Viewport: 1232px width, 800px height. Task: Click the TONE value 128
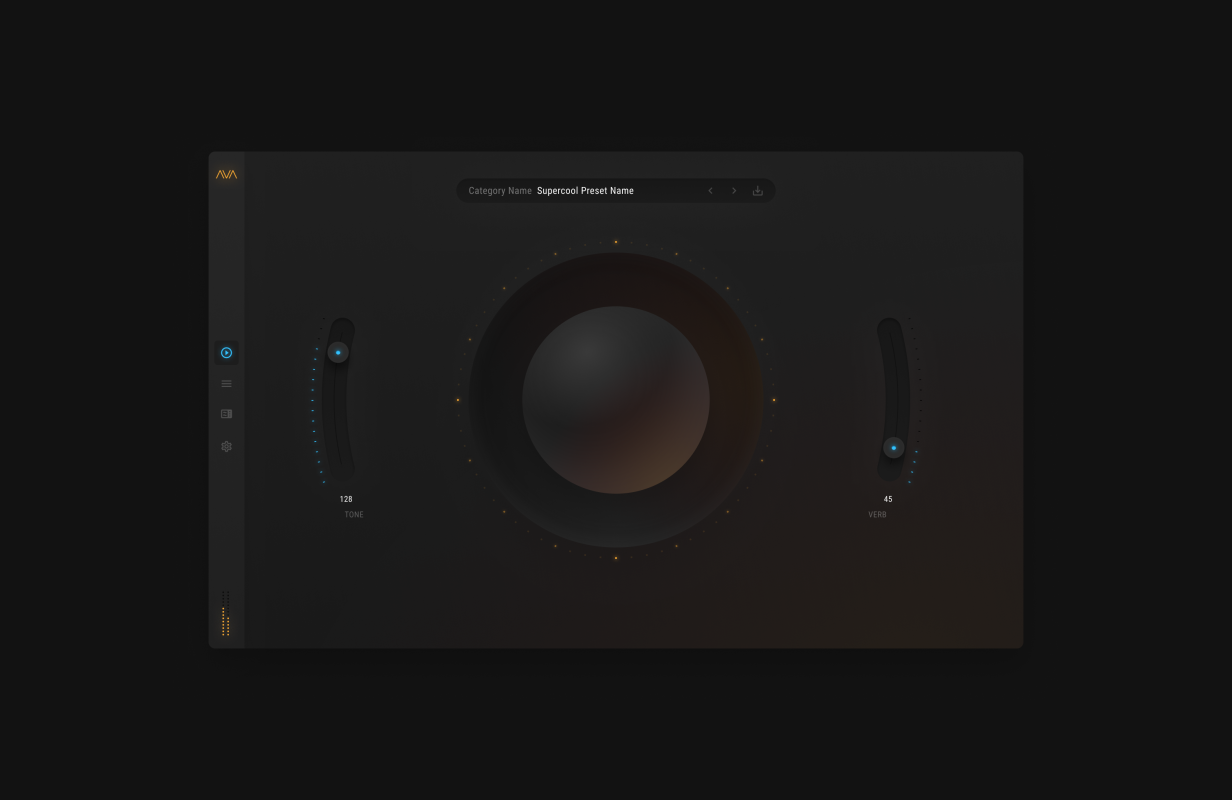346,499
